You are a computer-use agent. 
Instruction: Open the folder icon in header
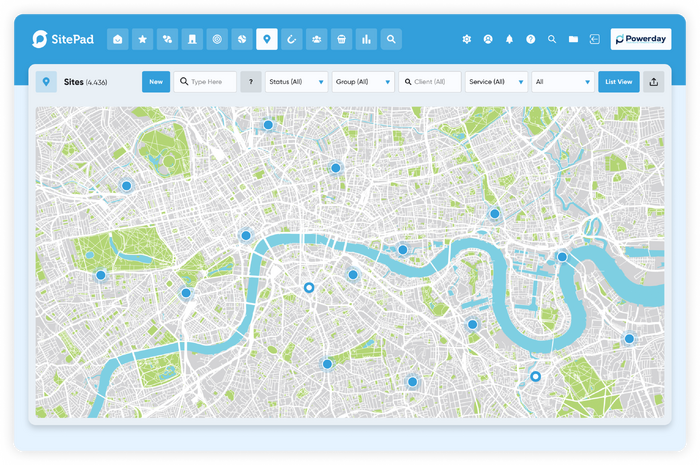point(573,39)
